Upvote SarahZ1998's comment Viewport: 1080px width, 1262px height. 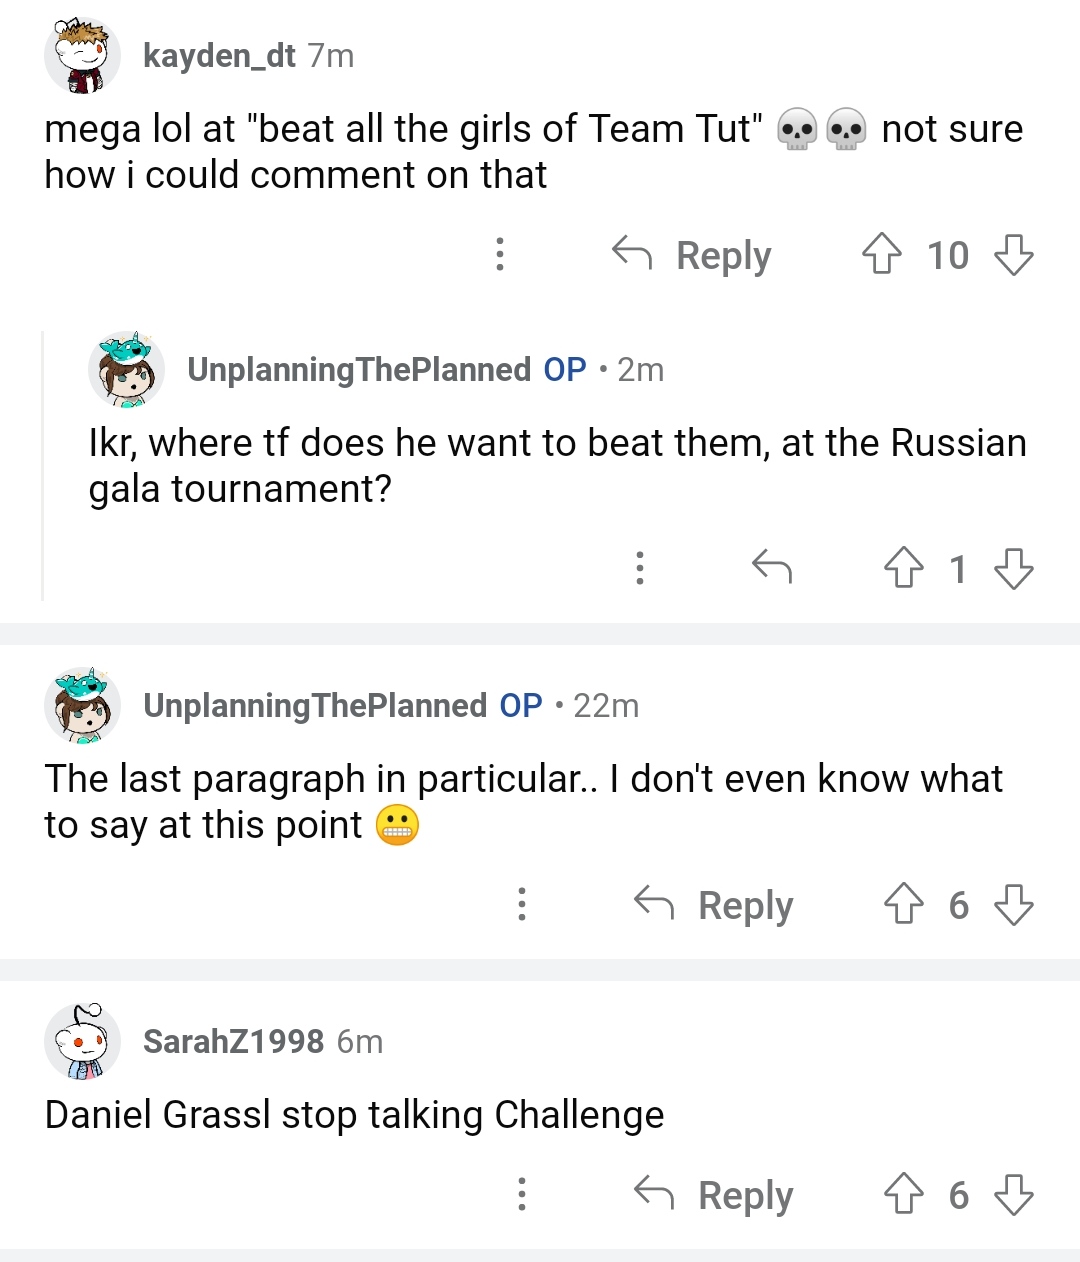[904, 1194]
